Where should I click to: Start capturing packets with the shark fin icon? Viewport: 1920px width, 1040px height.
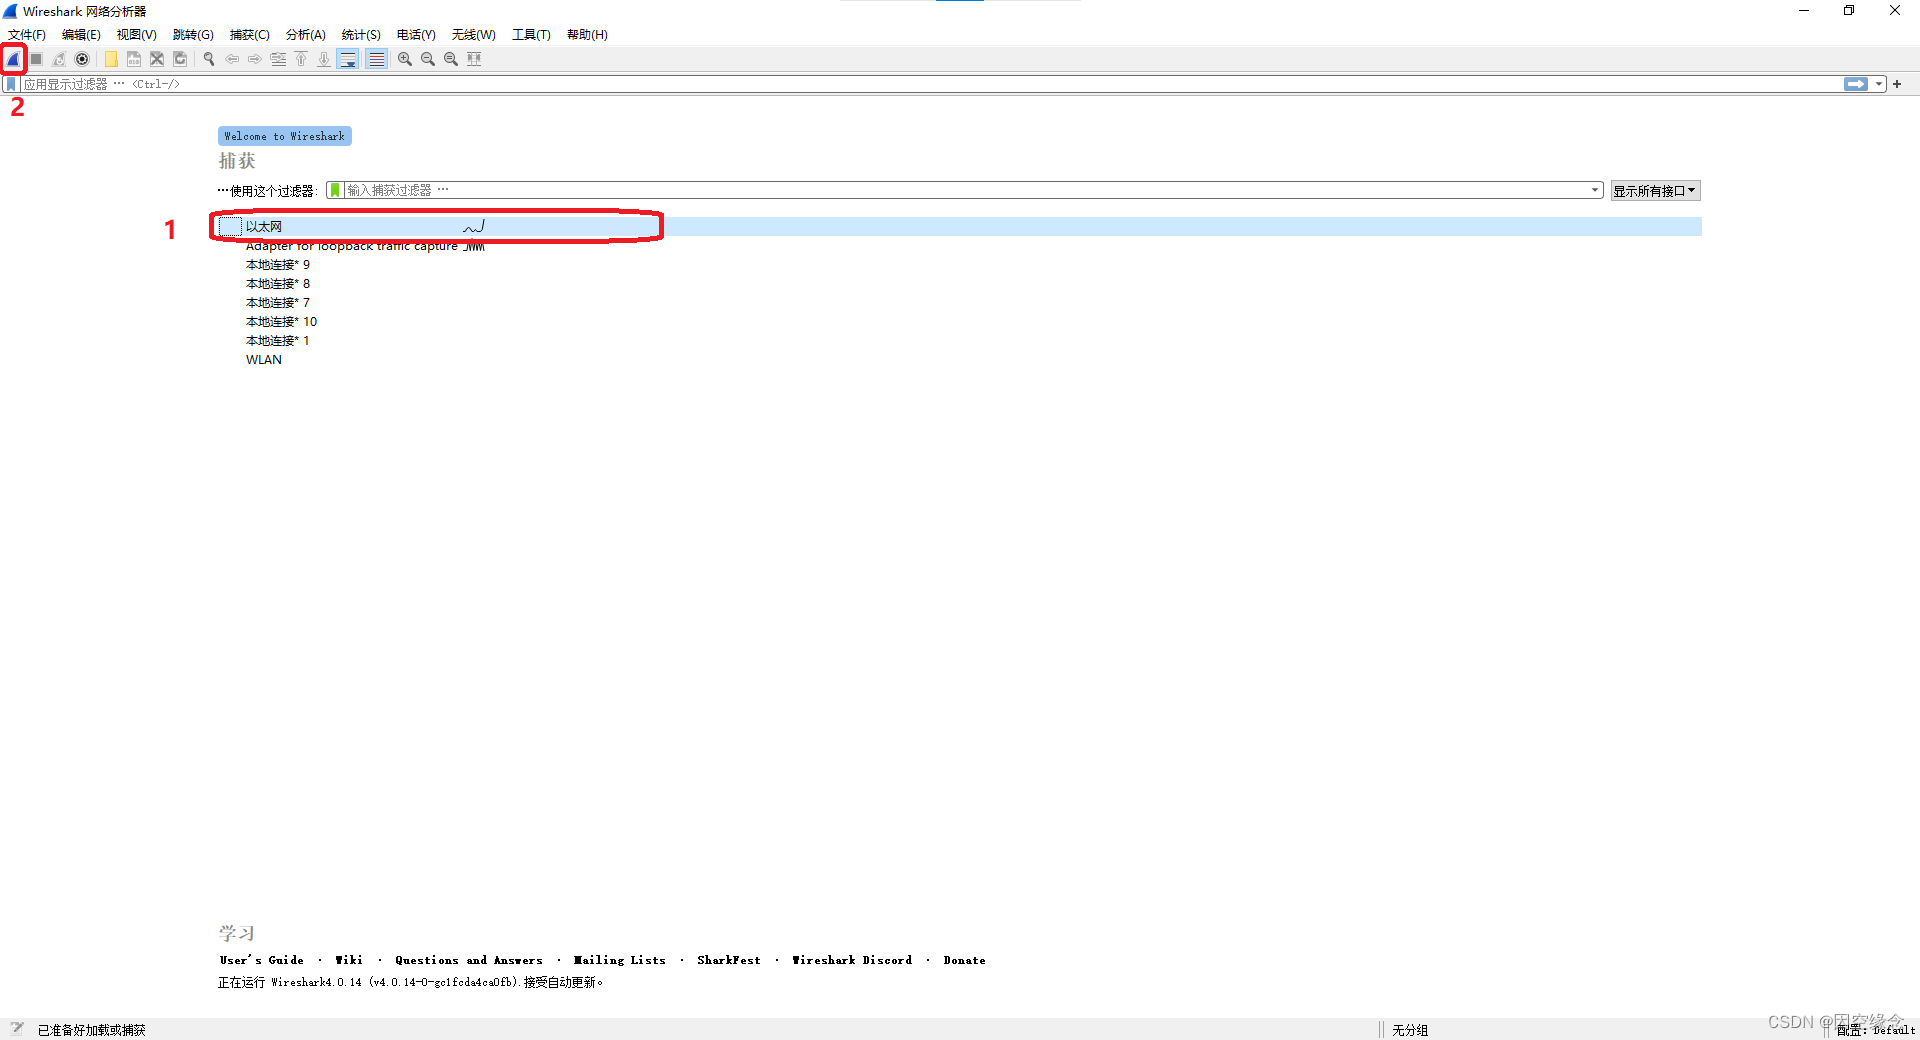tap(13, 59)
